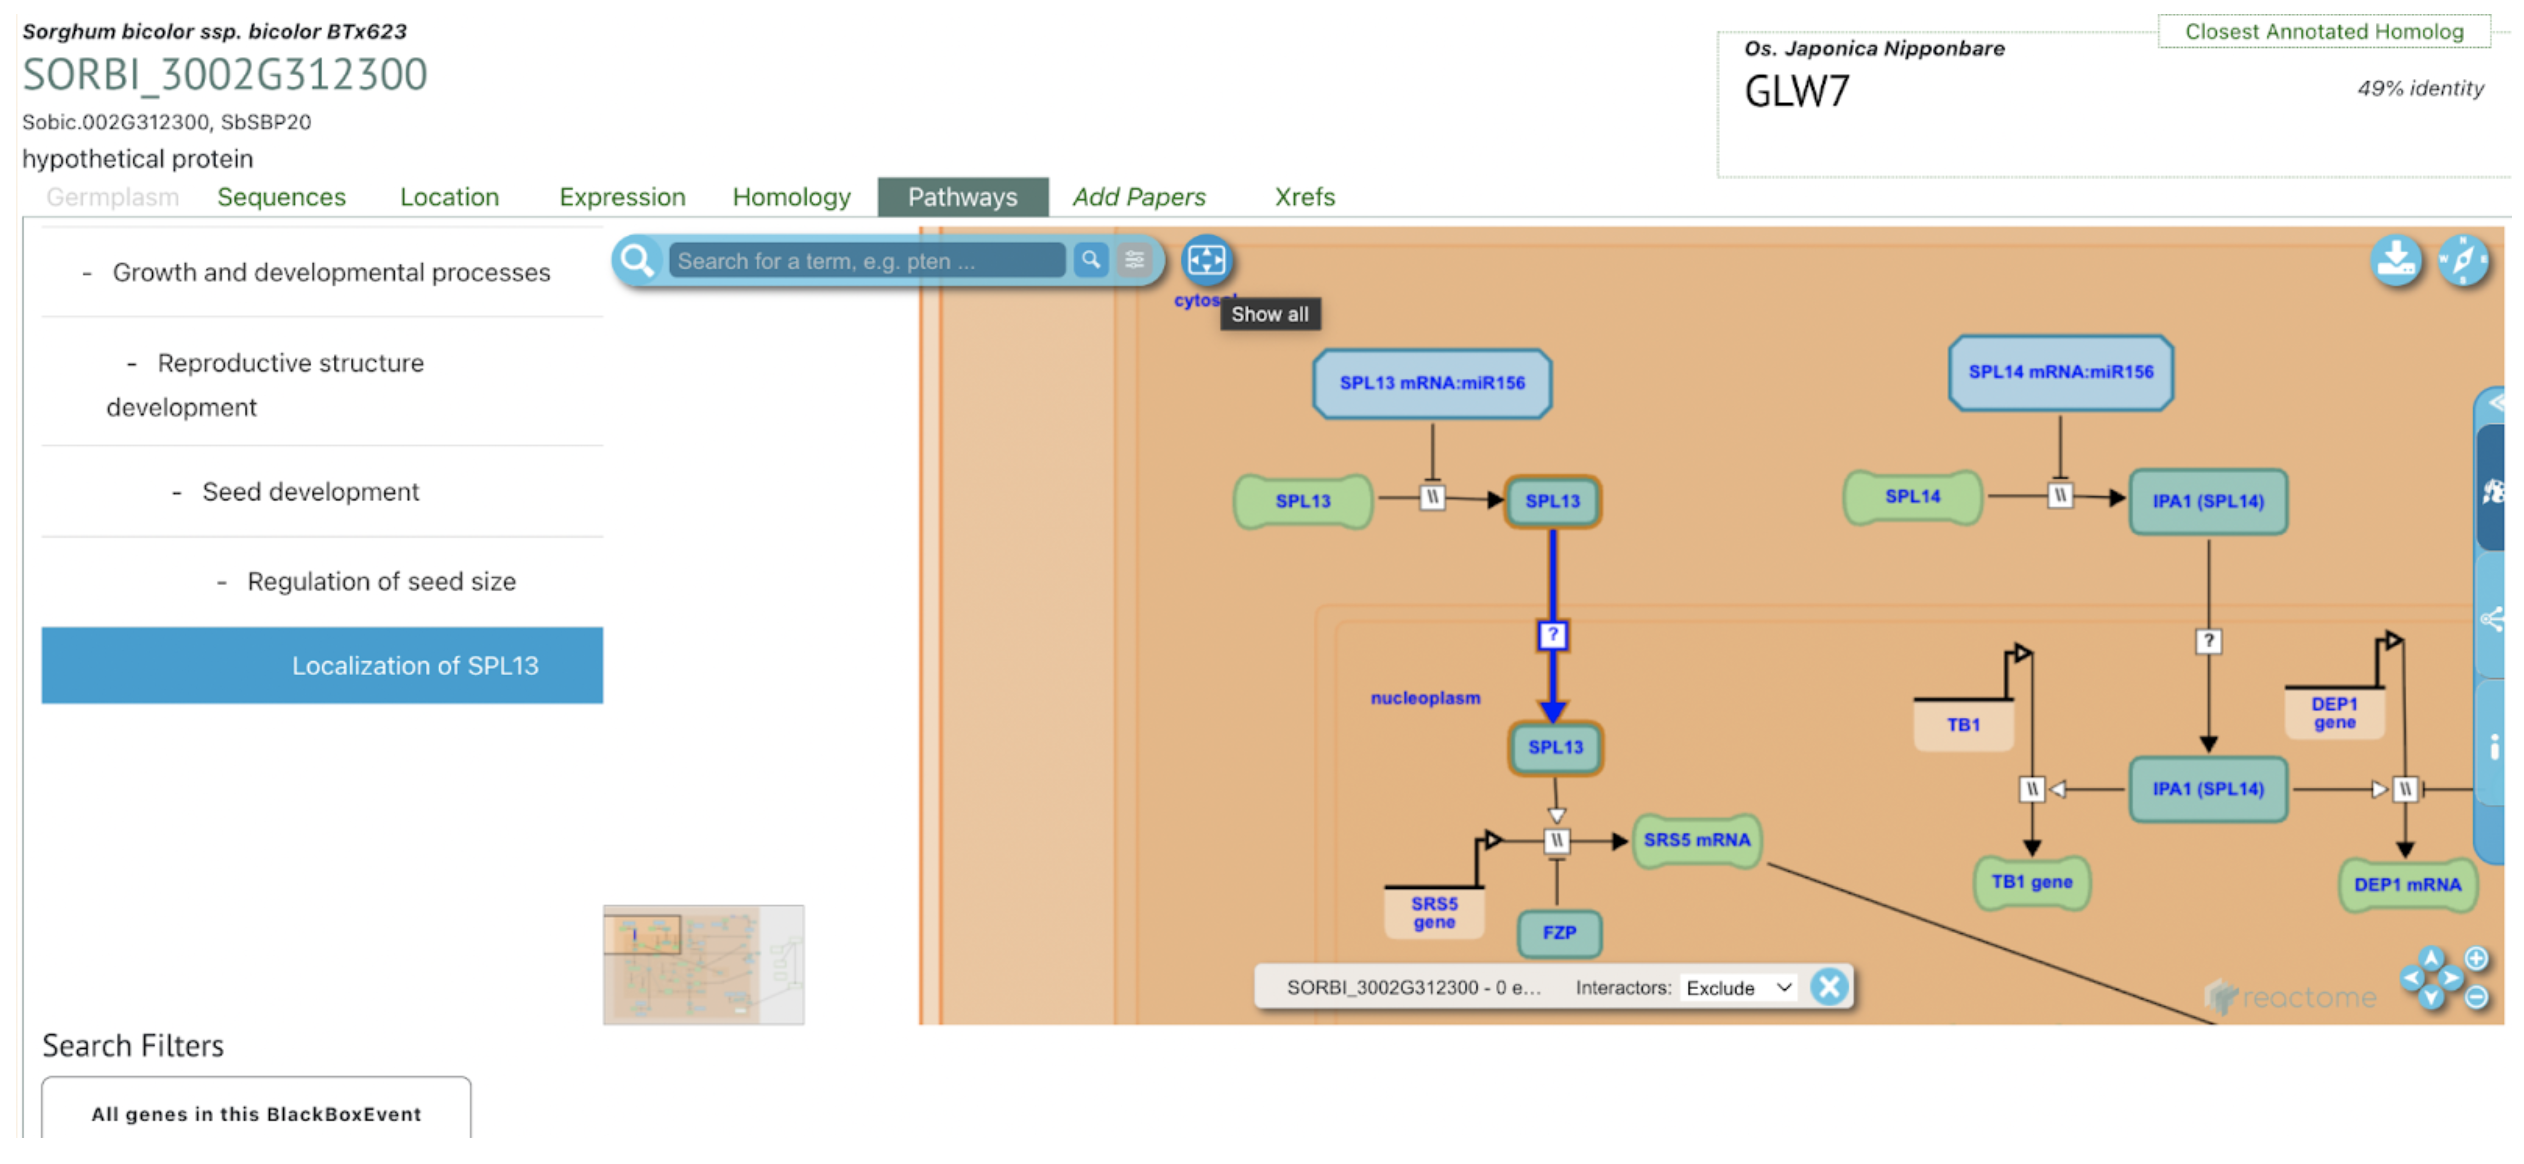Select the SPL13 node in nucleoplasm

1556,747
